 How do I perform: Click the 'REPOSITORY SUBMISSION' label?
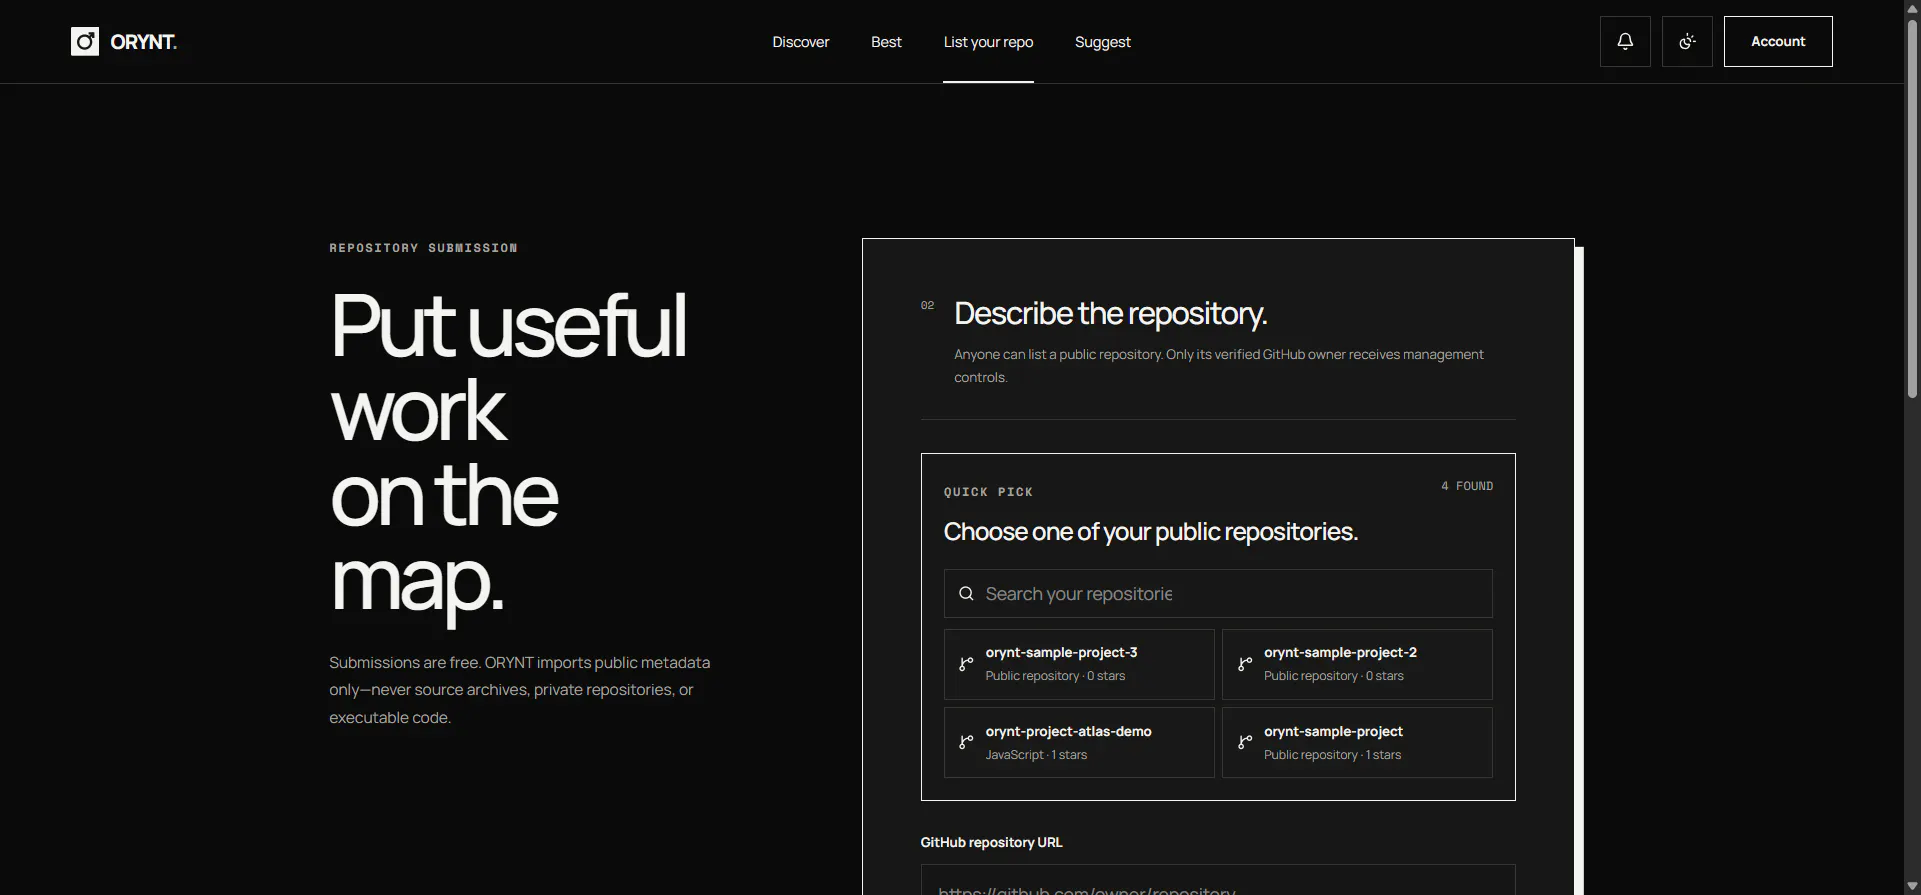(x=423, y=248)
